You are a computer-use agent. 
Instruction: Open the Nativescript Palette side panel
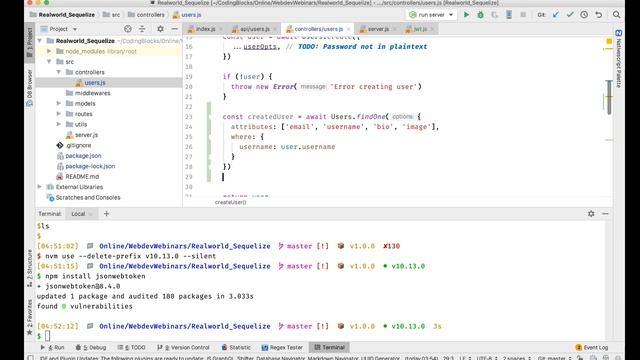[x=618, y=59]
